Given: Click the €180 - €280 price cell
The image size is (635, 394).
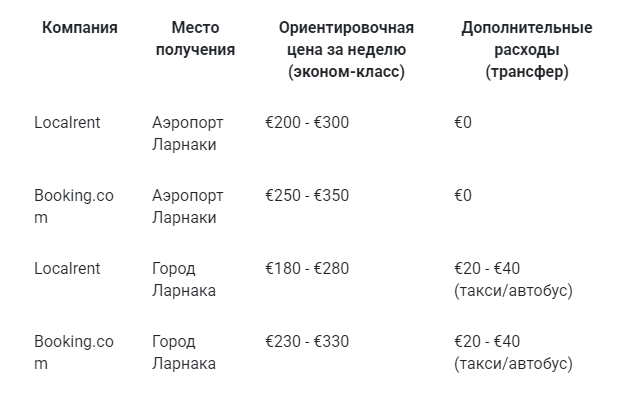Looking at the screenshot, I should [x=307, y=268].
